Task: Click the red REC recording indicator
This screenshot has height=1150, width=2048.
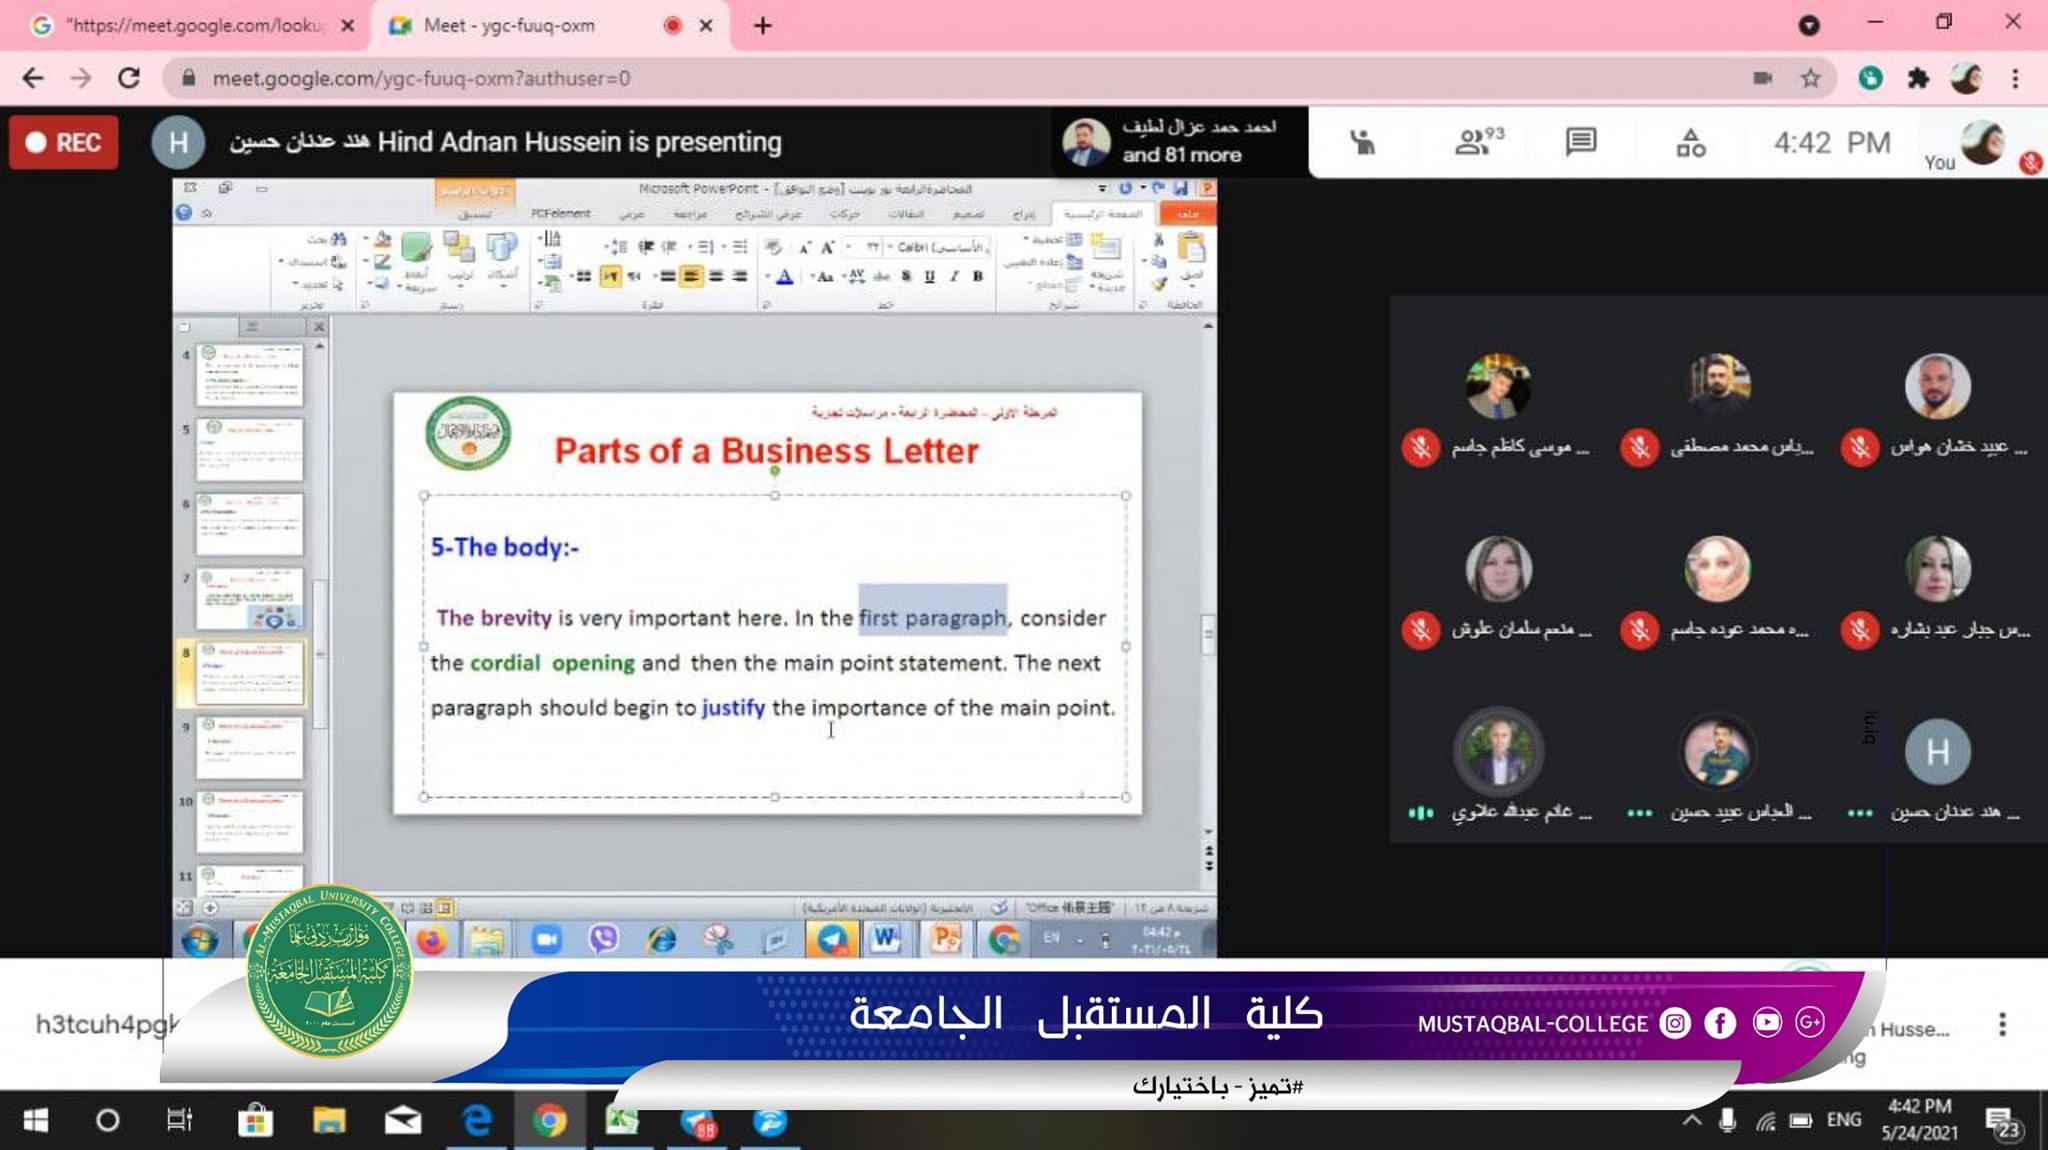Action: pos(64,142)
